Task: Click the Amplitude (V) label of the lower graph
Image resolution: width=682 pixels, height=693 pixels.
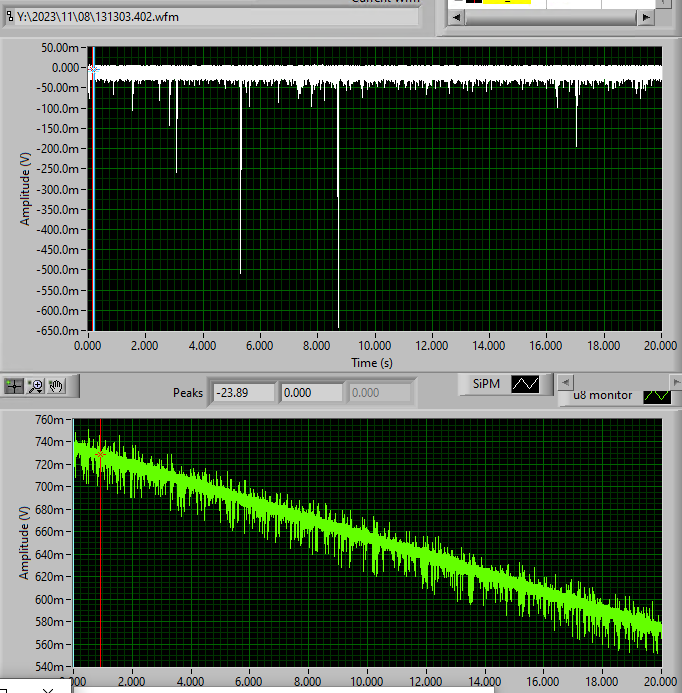Action: [x=23, y=543]
